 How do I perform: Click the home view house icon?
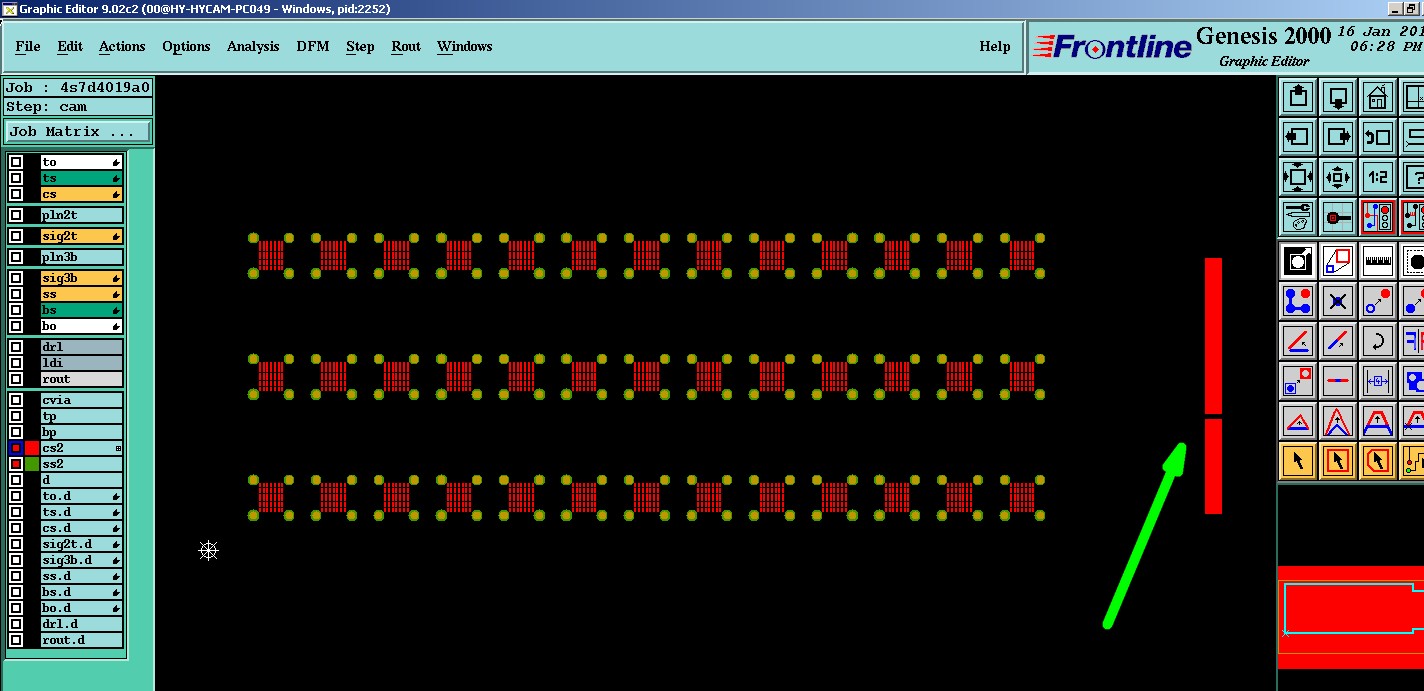[1378, 97]
